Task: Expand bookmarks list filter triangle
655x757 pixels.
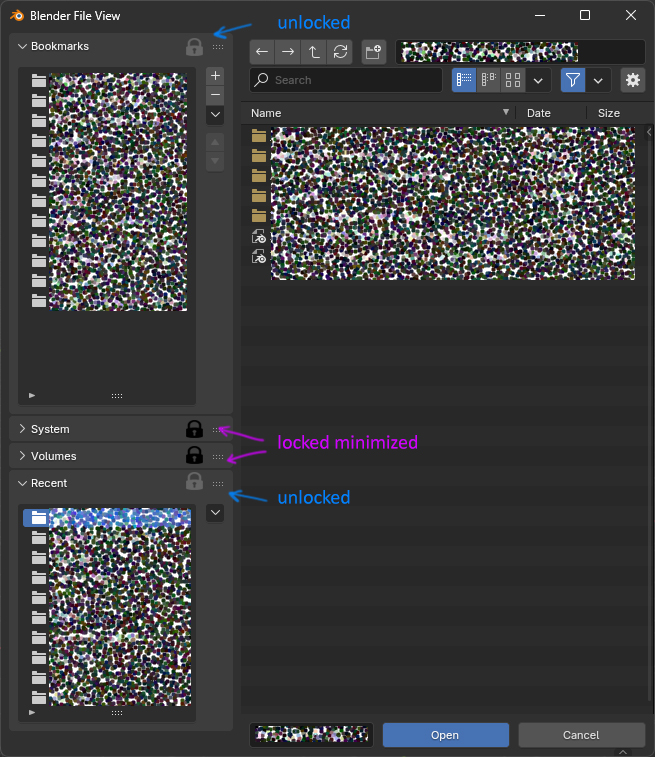Action: [x=32, y=395]
